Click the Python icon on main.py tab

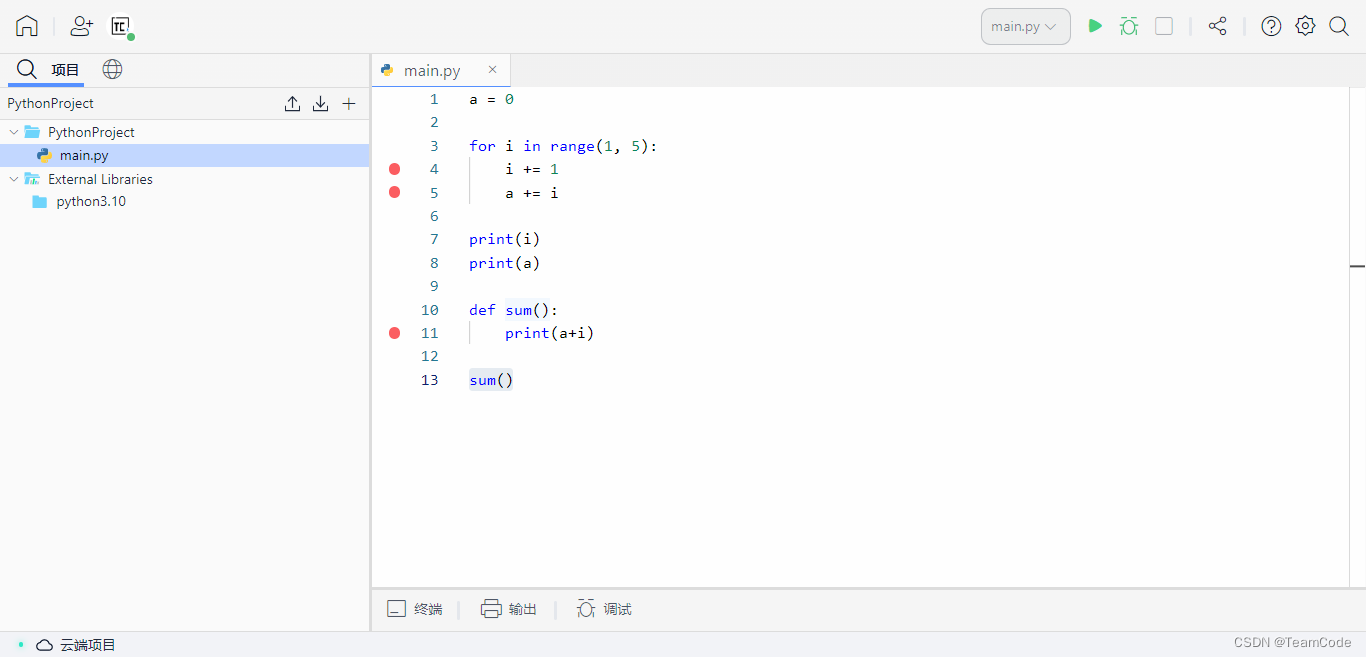coord(388,70)
